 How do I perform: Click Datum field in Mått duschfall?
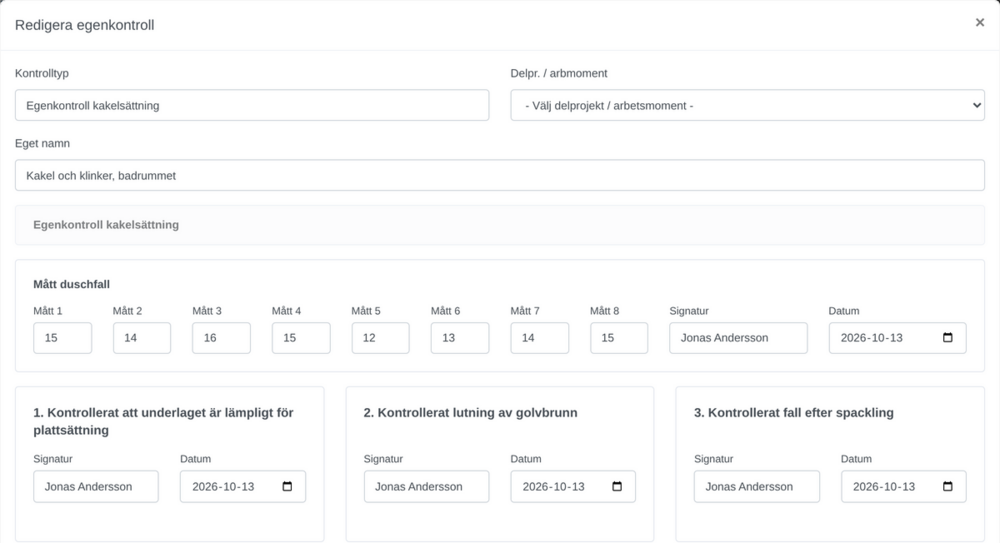pos(897,338)
